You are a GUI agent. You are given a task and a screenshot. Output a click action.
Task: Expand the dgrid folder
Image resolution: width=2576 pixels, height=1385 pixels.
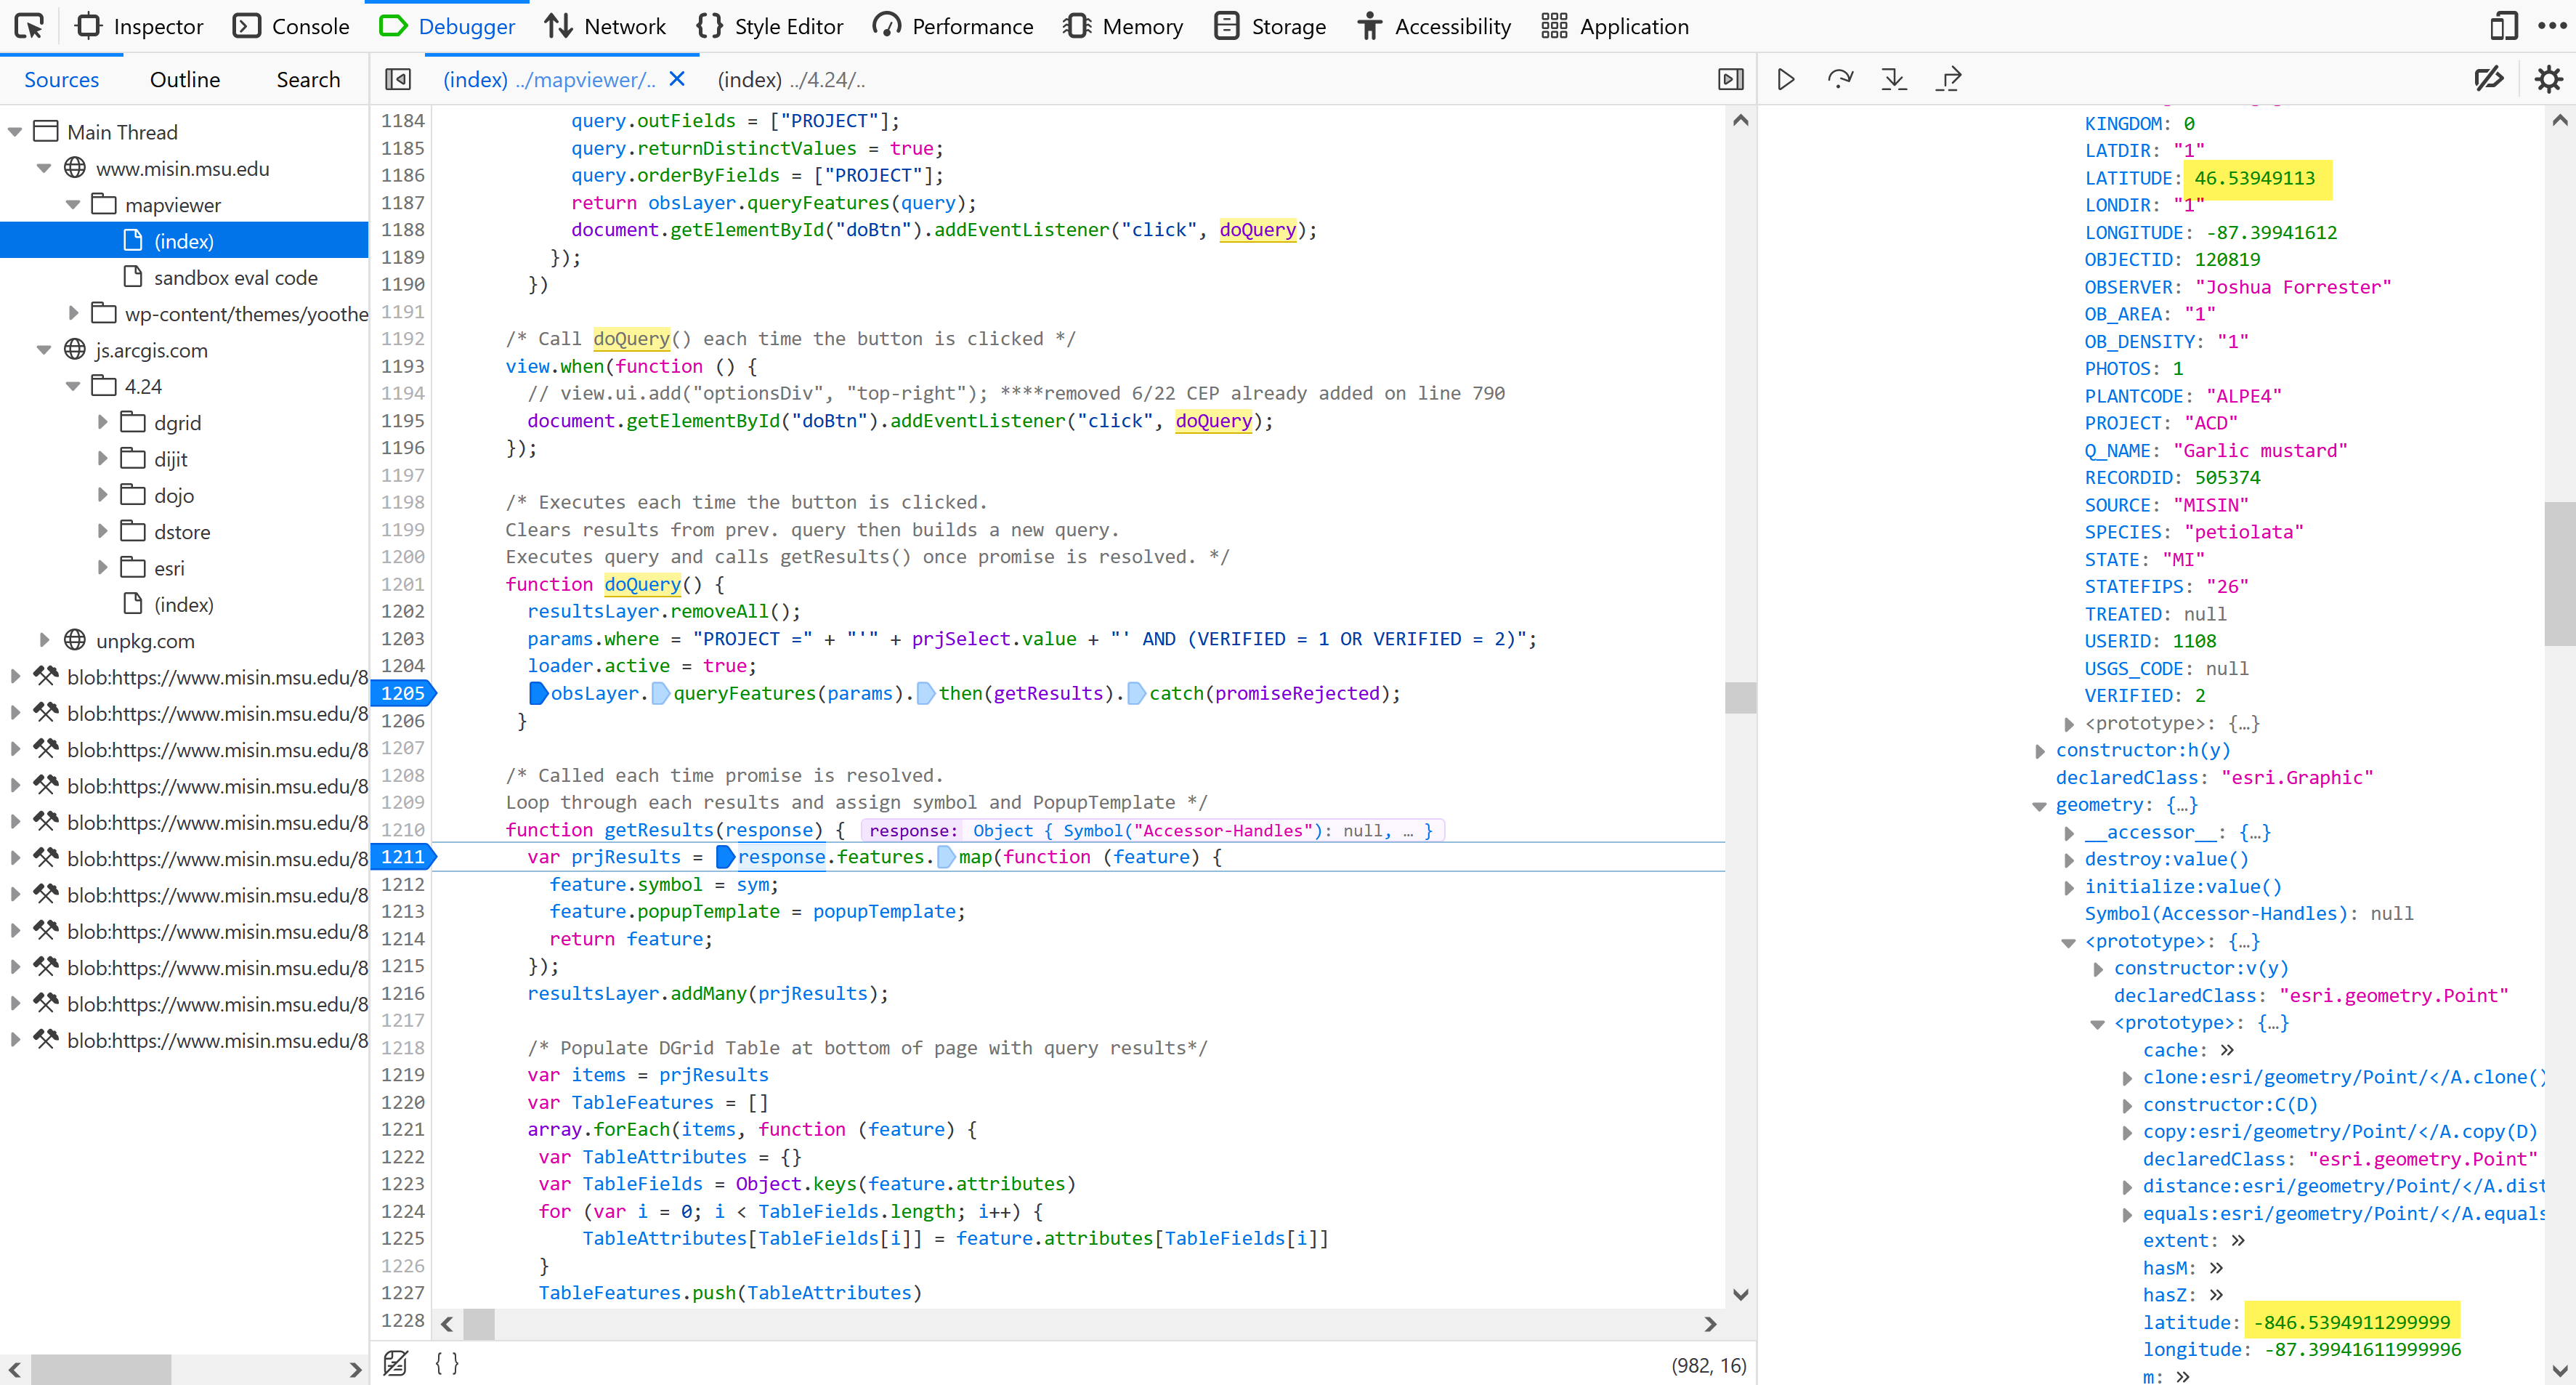click(x=102, y=422)
